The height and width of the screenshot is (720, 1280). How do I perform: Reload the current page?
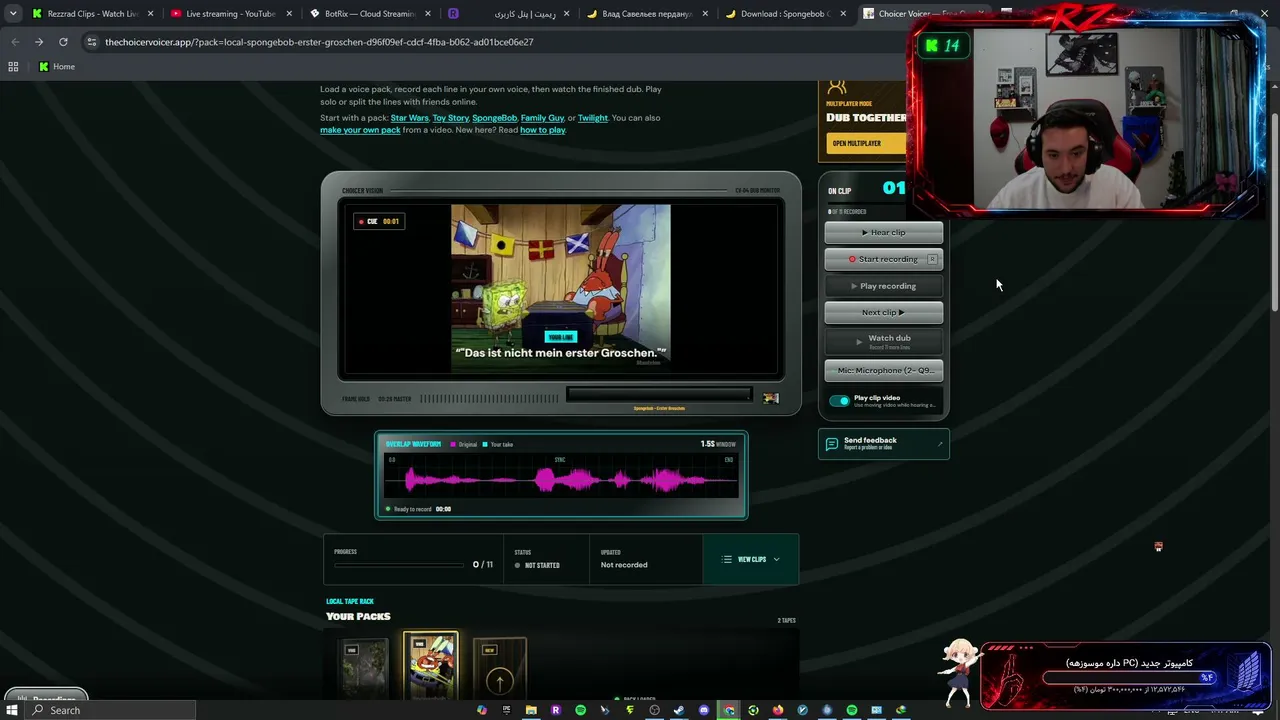[x=63, y=42]
